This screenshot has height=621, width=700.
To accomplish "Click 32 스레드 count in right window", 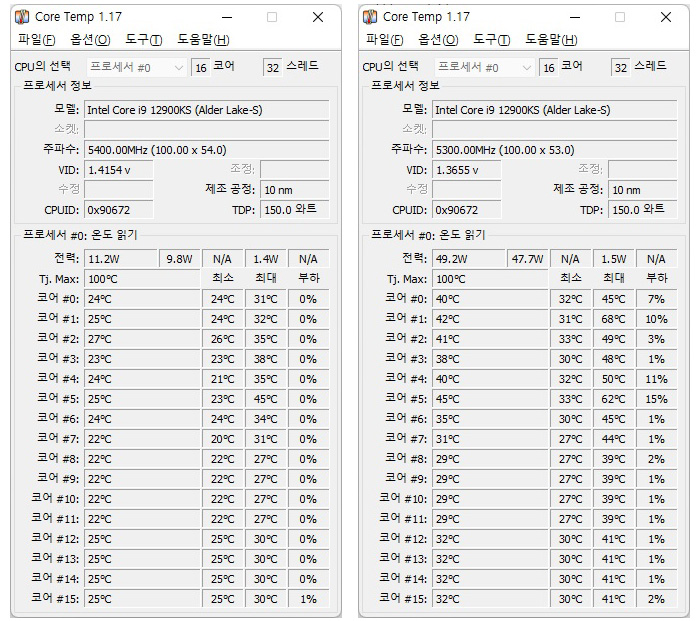I will click(x=621, y=67).
